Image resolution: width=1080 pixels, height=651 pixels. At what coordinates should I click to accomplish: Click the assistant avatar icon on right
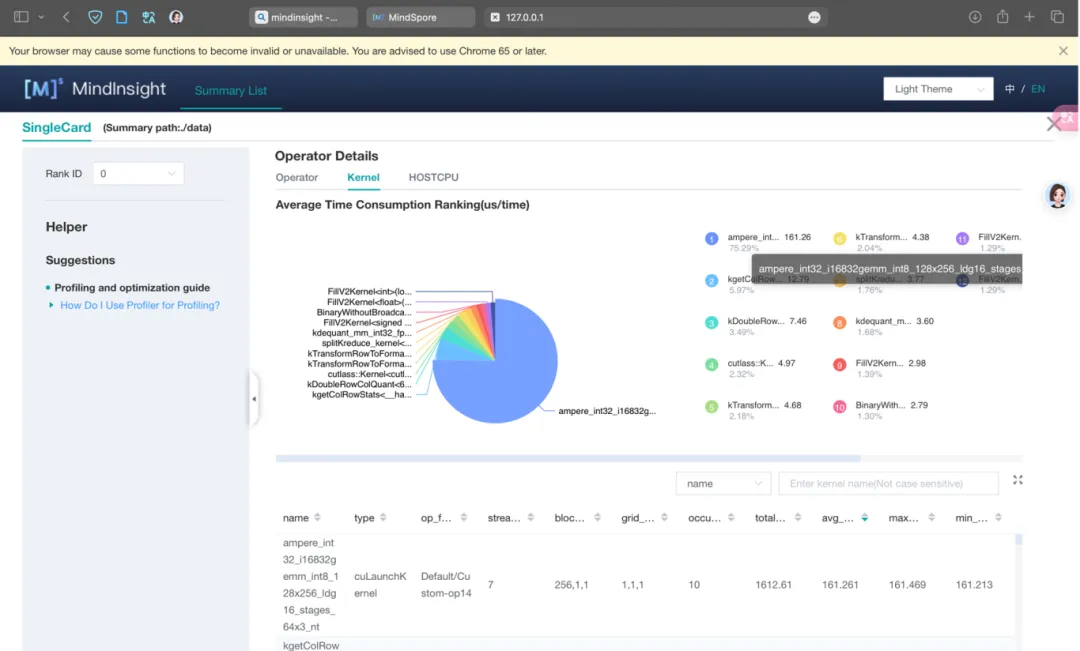pos(1057,196)
